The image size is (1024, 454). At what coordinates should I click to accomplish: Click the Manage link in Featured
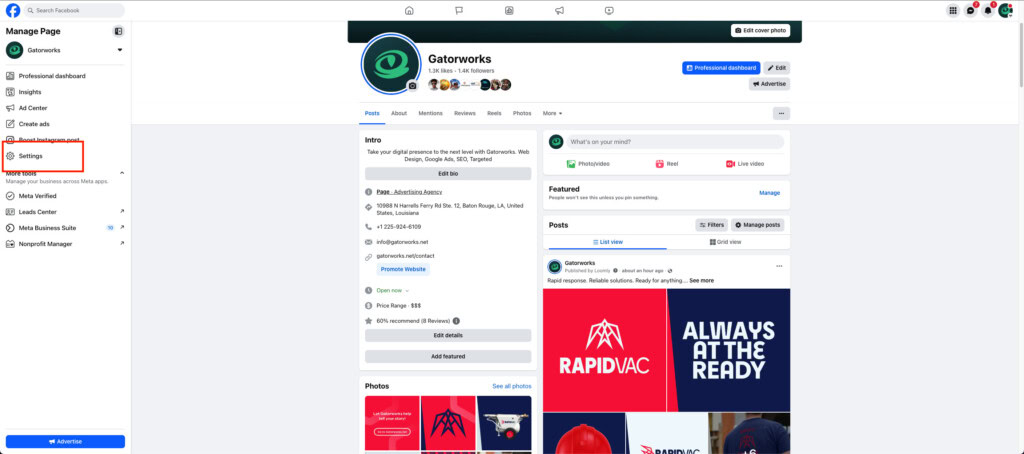(769, 193)
